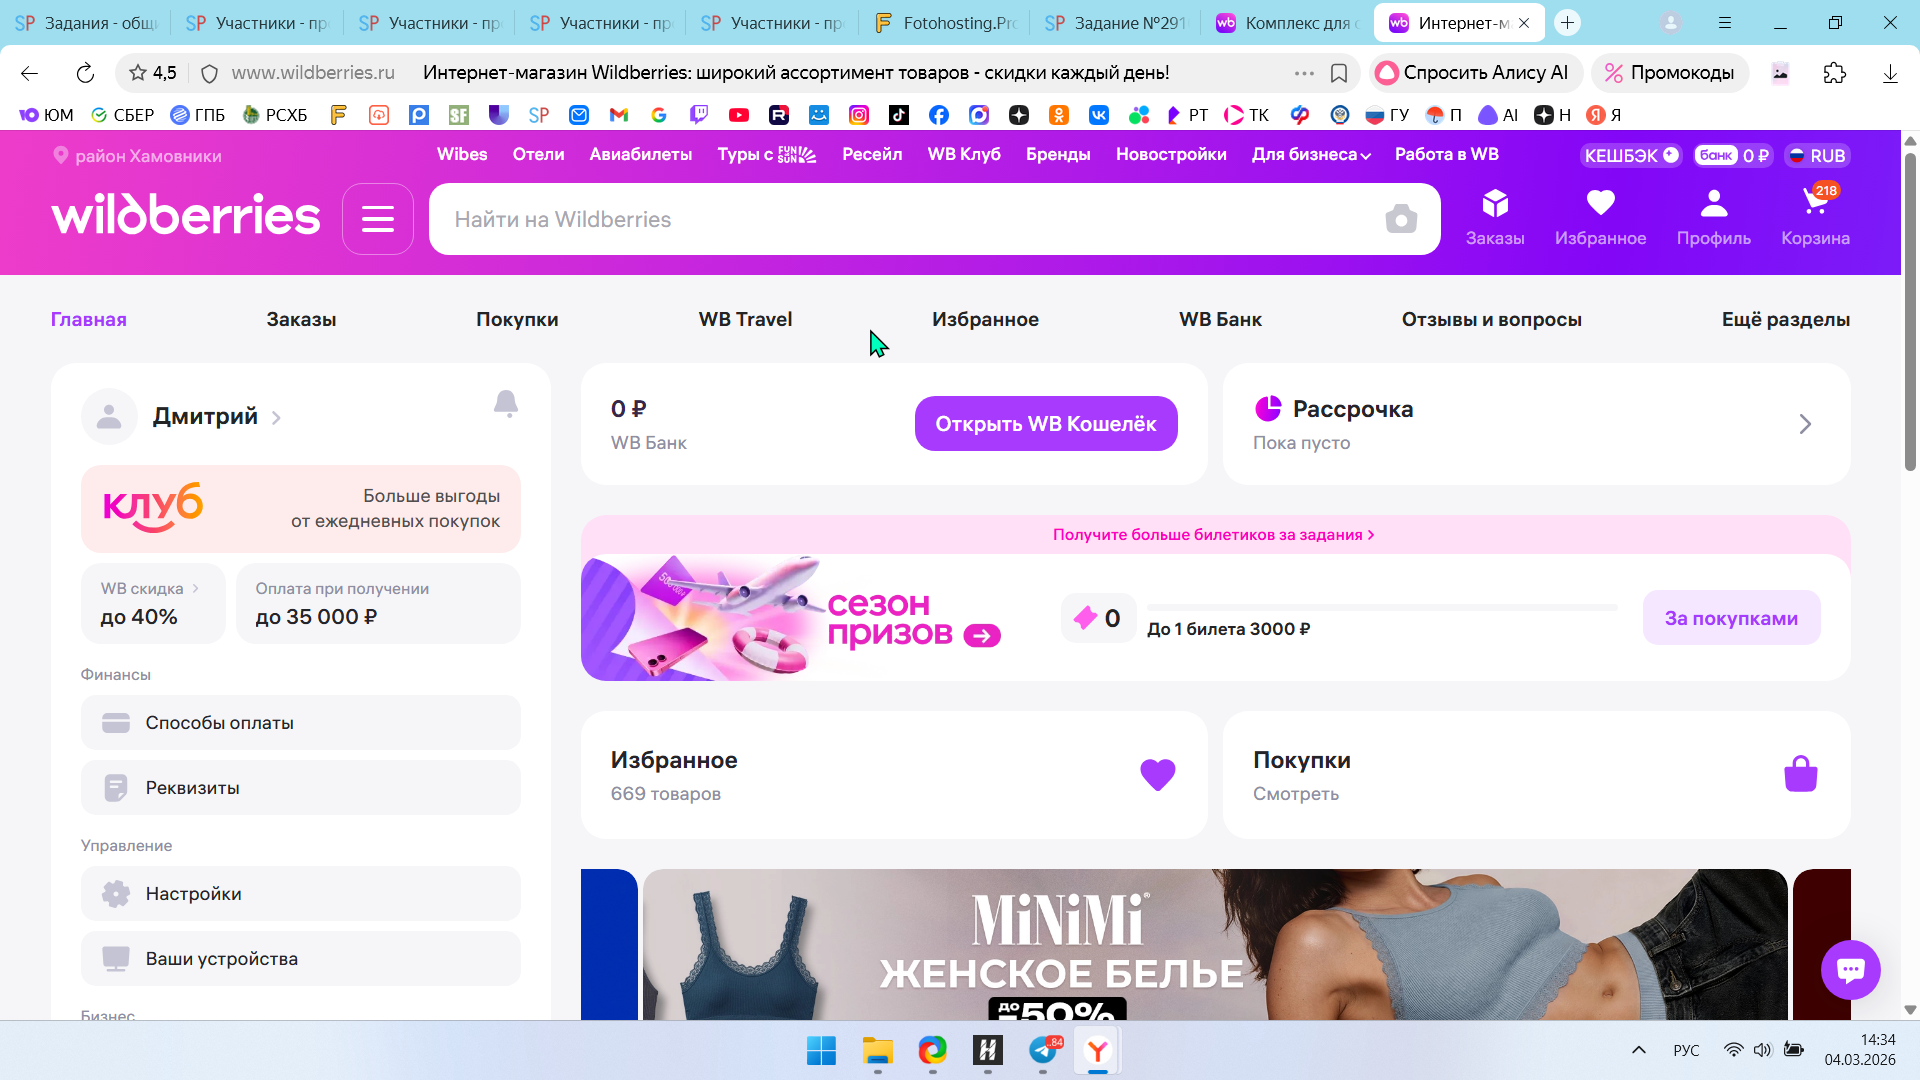
Task: Switch to the WB Travel tab
Action: 745,320
